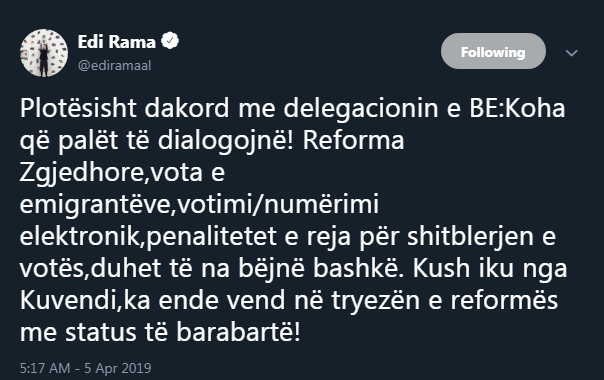Click the word "Plotësisht" in the tweet

tap(78, 108)
